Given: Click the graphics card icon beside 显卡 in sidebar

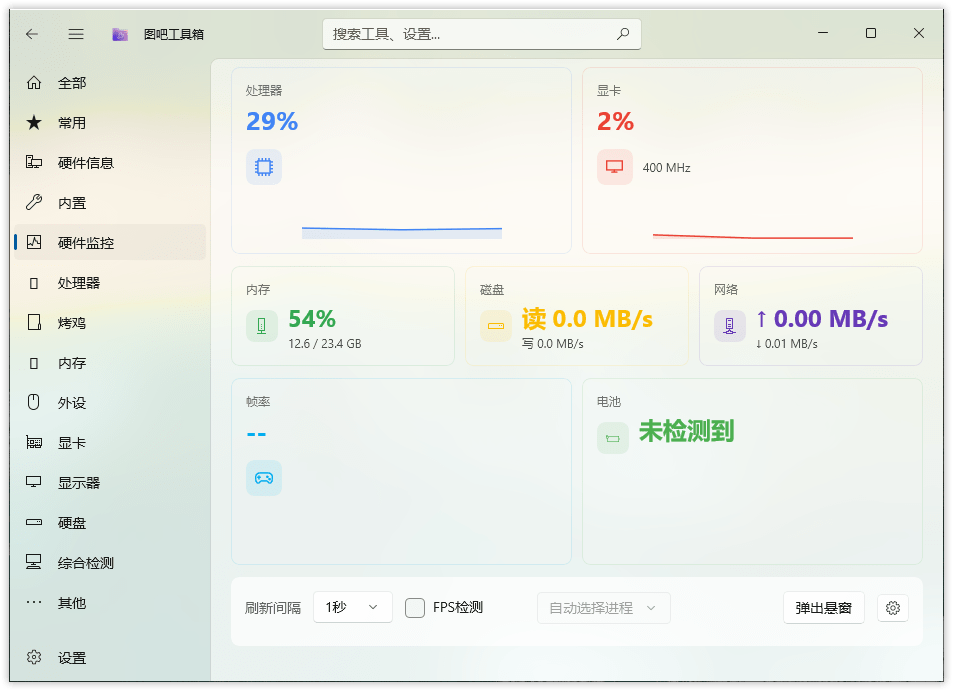Looking at the screenshot, I should (x=34, y=442).
